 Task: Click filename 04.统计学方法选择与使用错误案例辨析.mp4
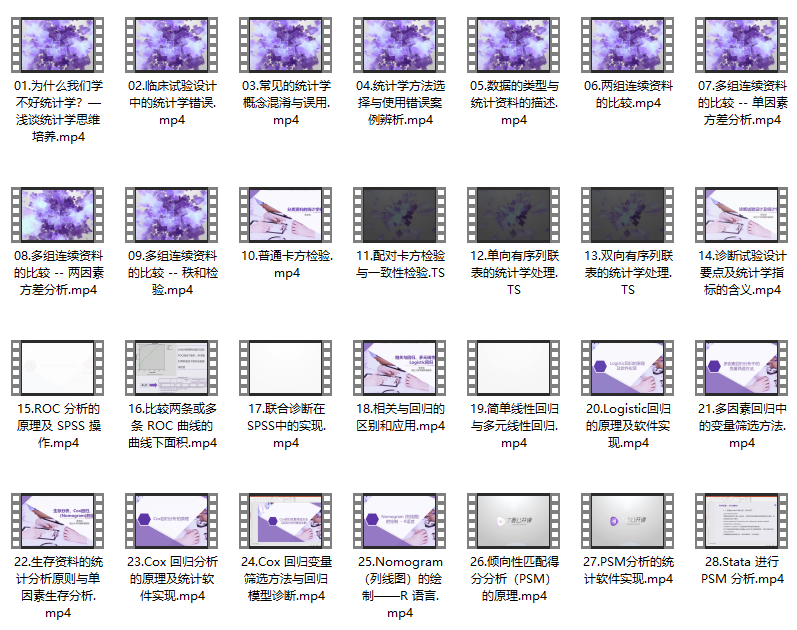coord(400,103)
